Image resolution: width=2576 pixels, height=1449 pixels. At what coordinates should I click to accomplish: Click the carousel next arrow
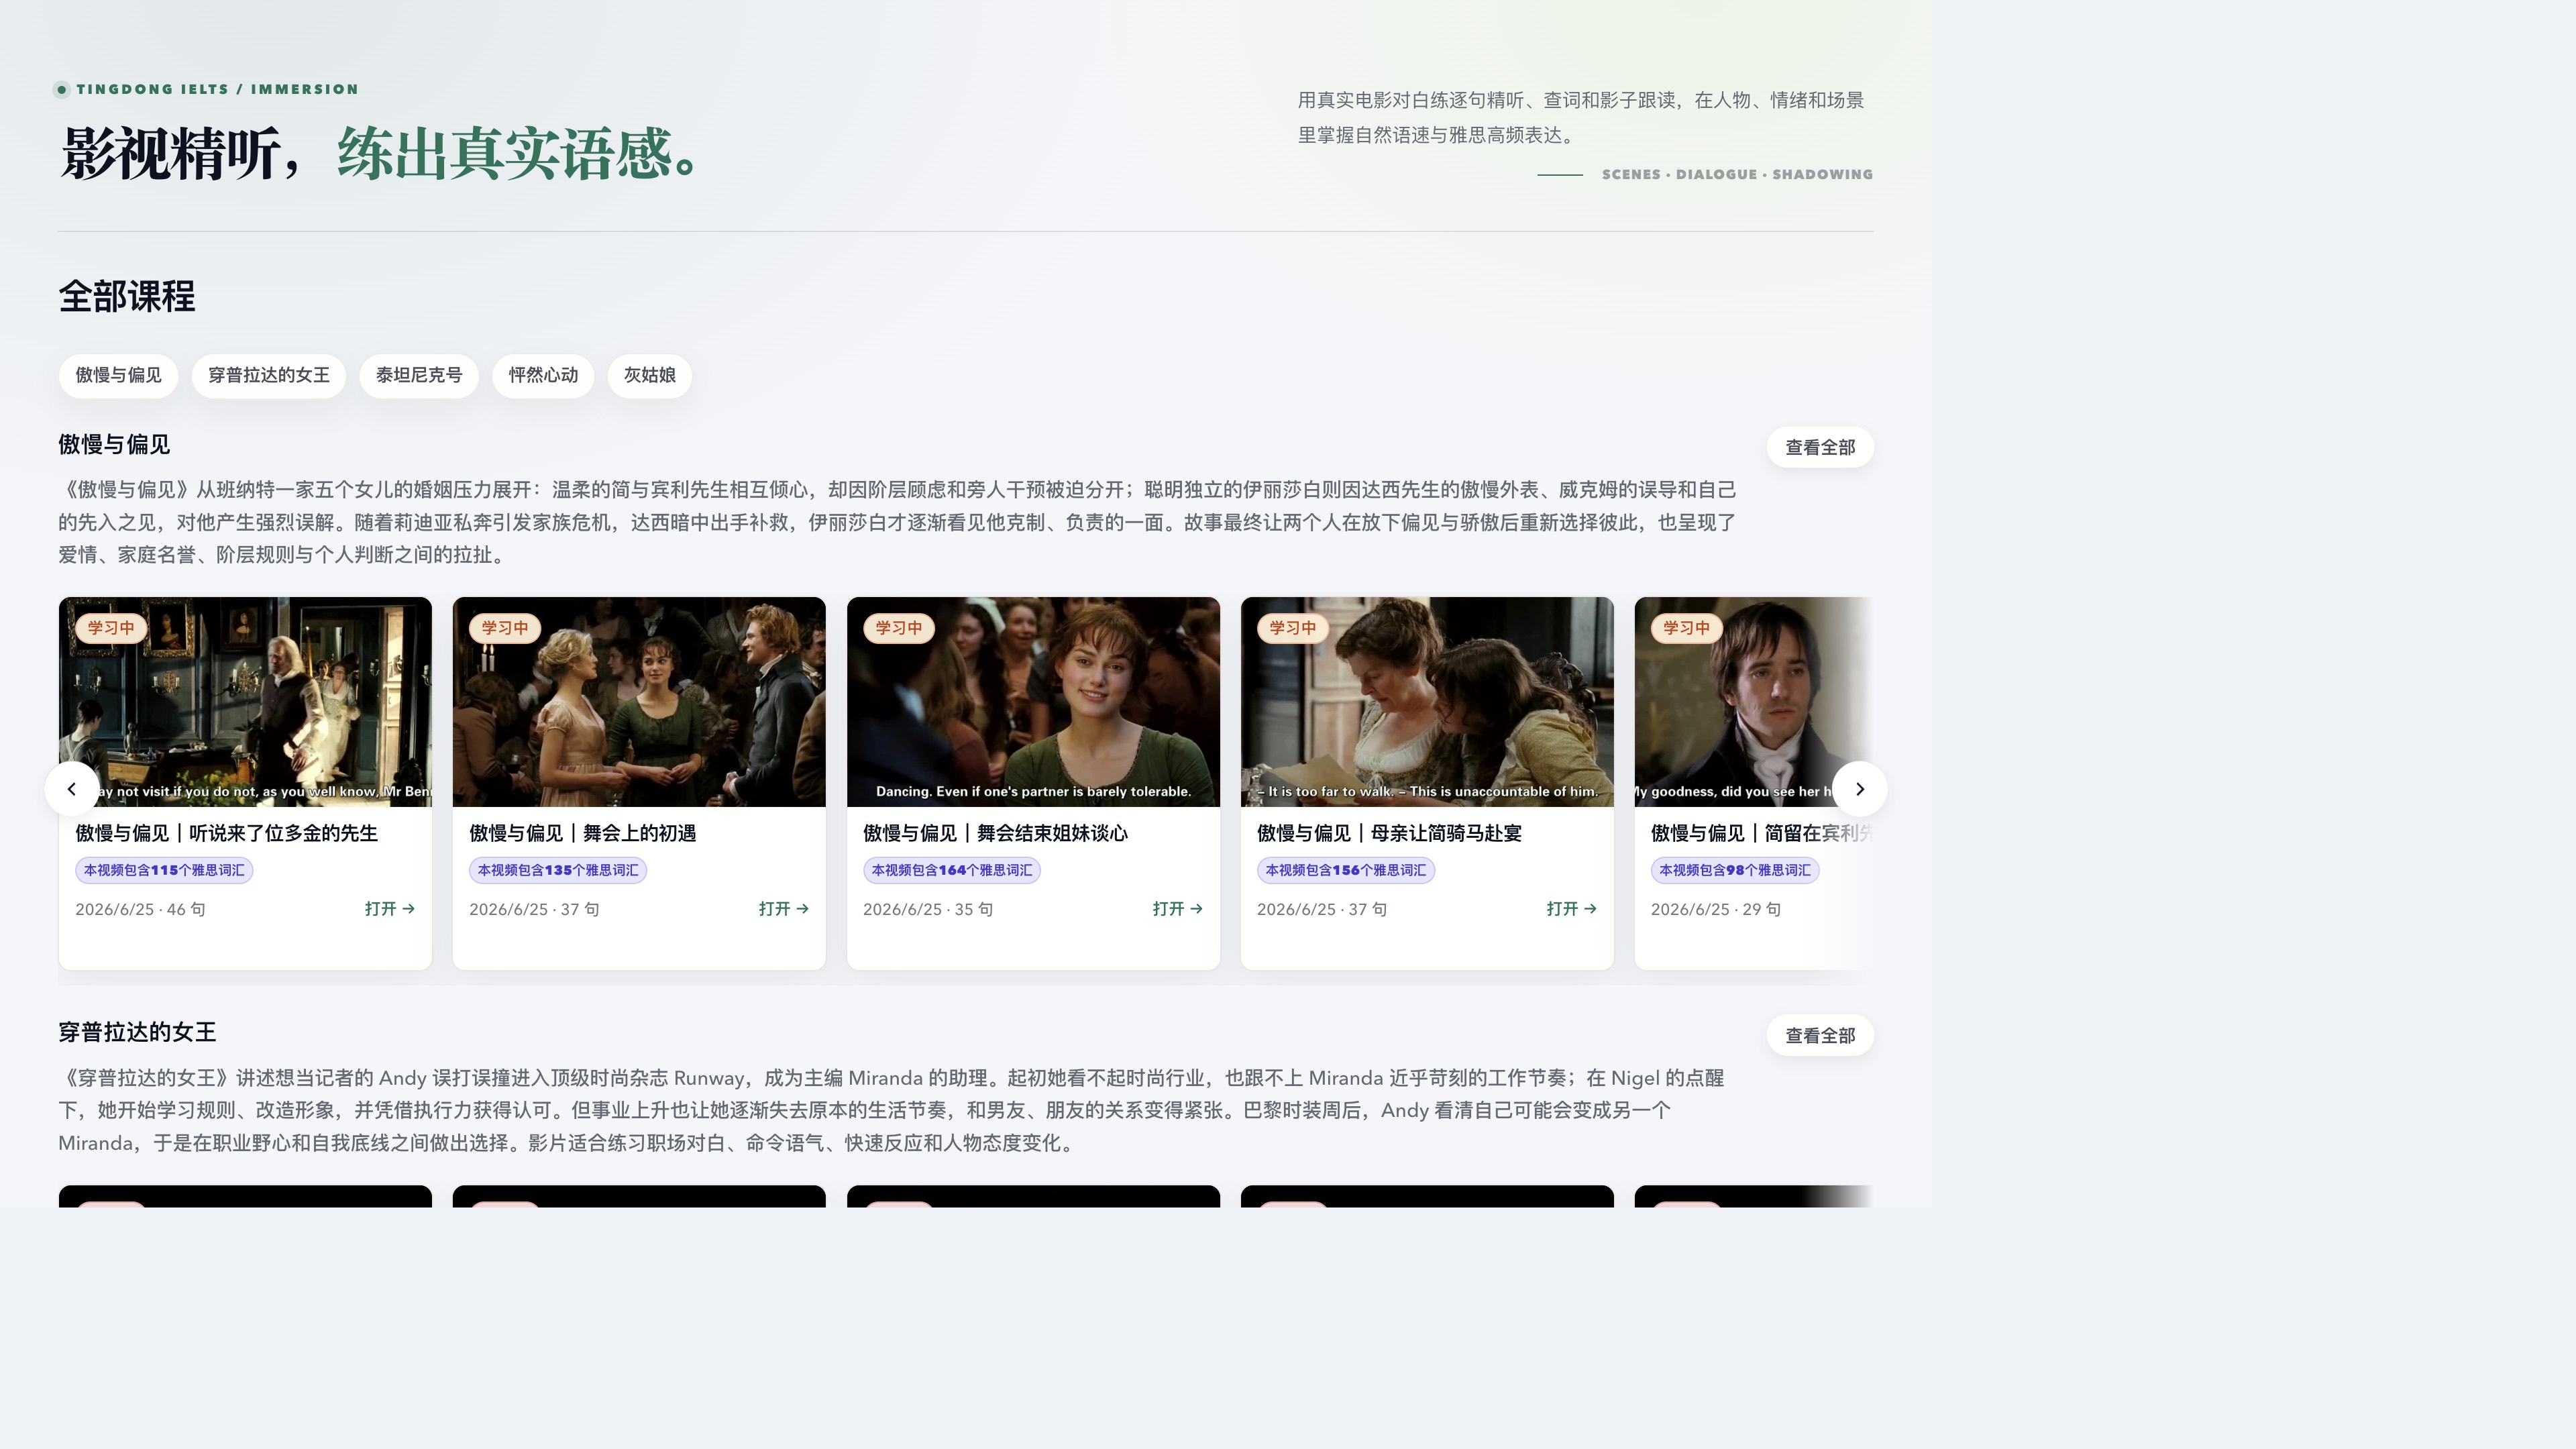click(1859, 789)
